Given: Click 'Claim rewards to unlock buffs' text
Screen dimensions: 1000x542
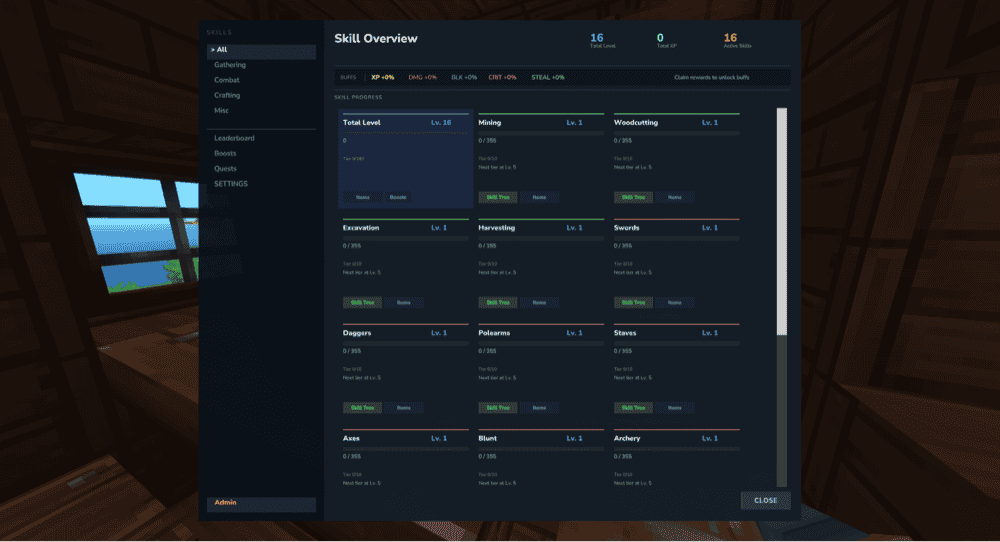Looking at the screenshot, I should (712, 78).
